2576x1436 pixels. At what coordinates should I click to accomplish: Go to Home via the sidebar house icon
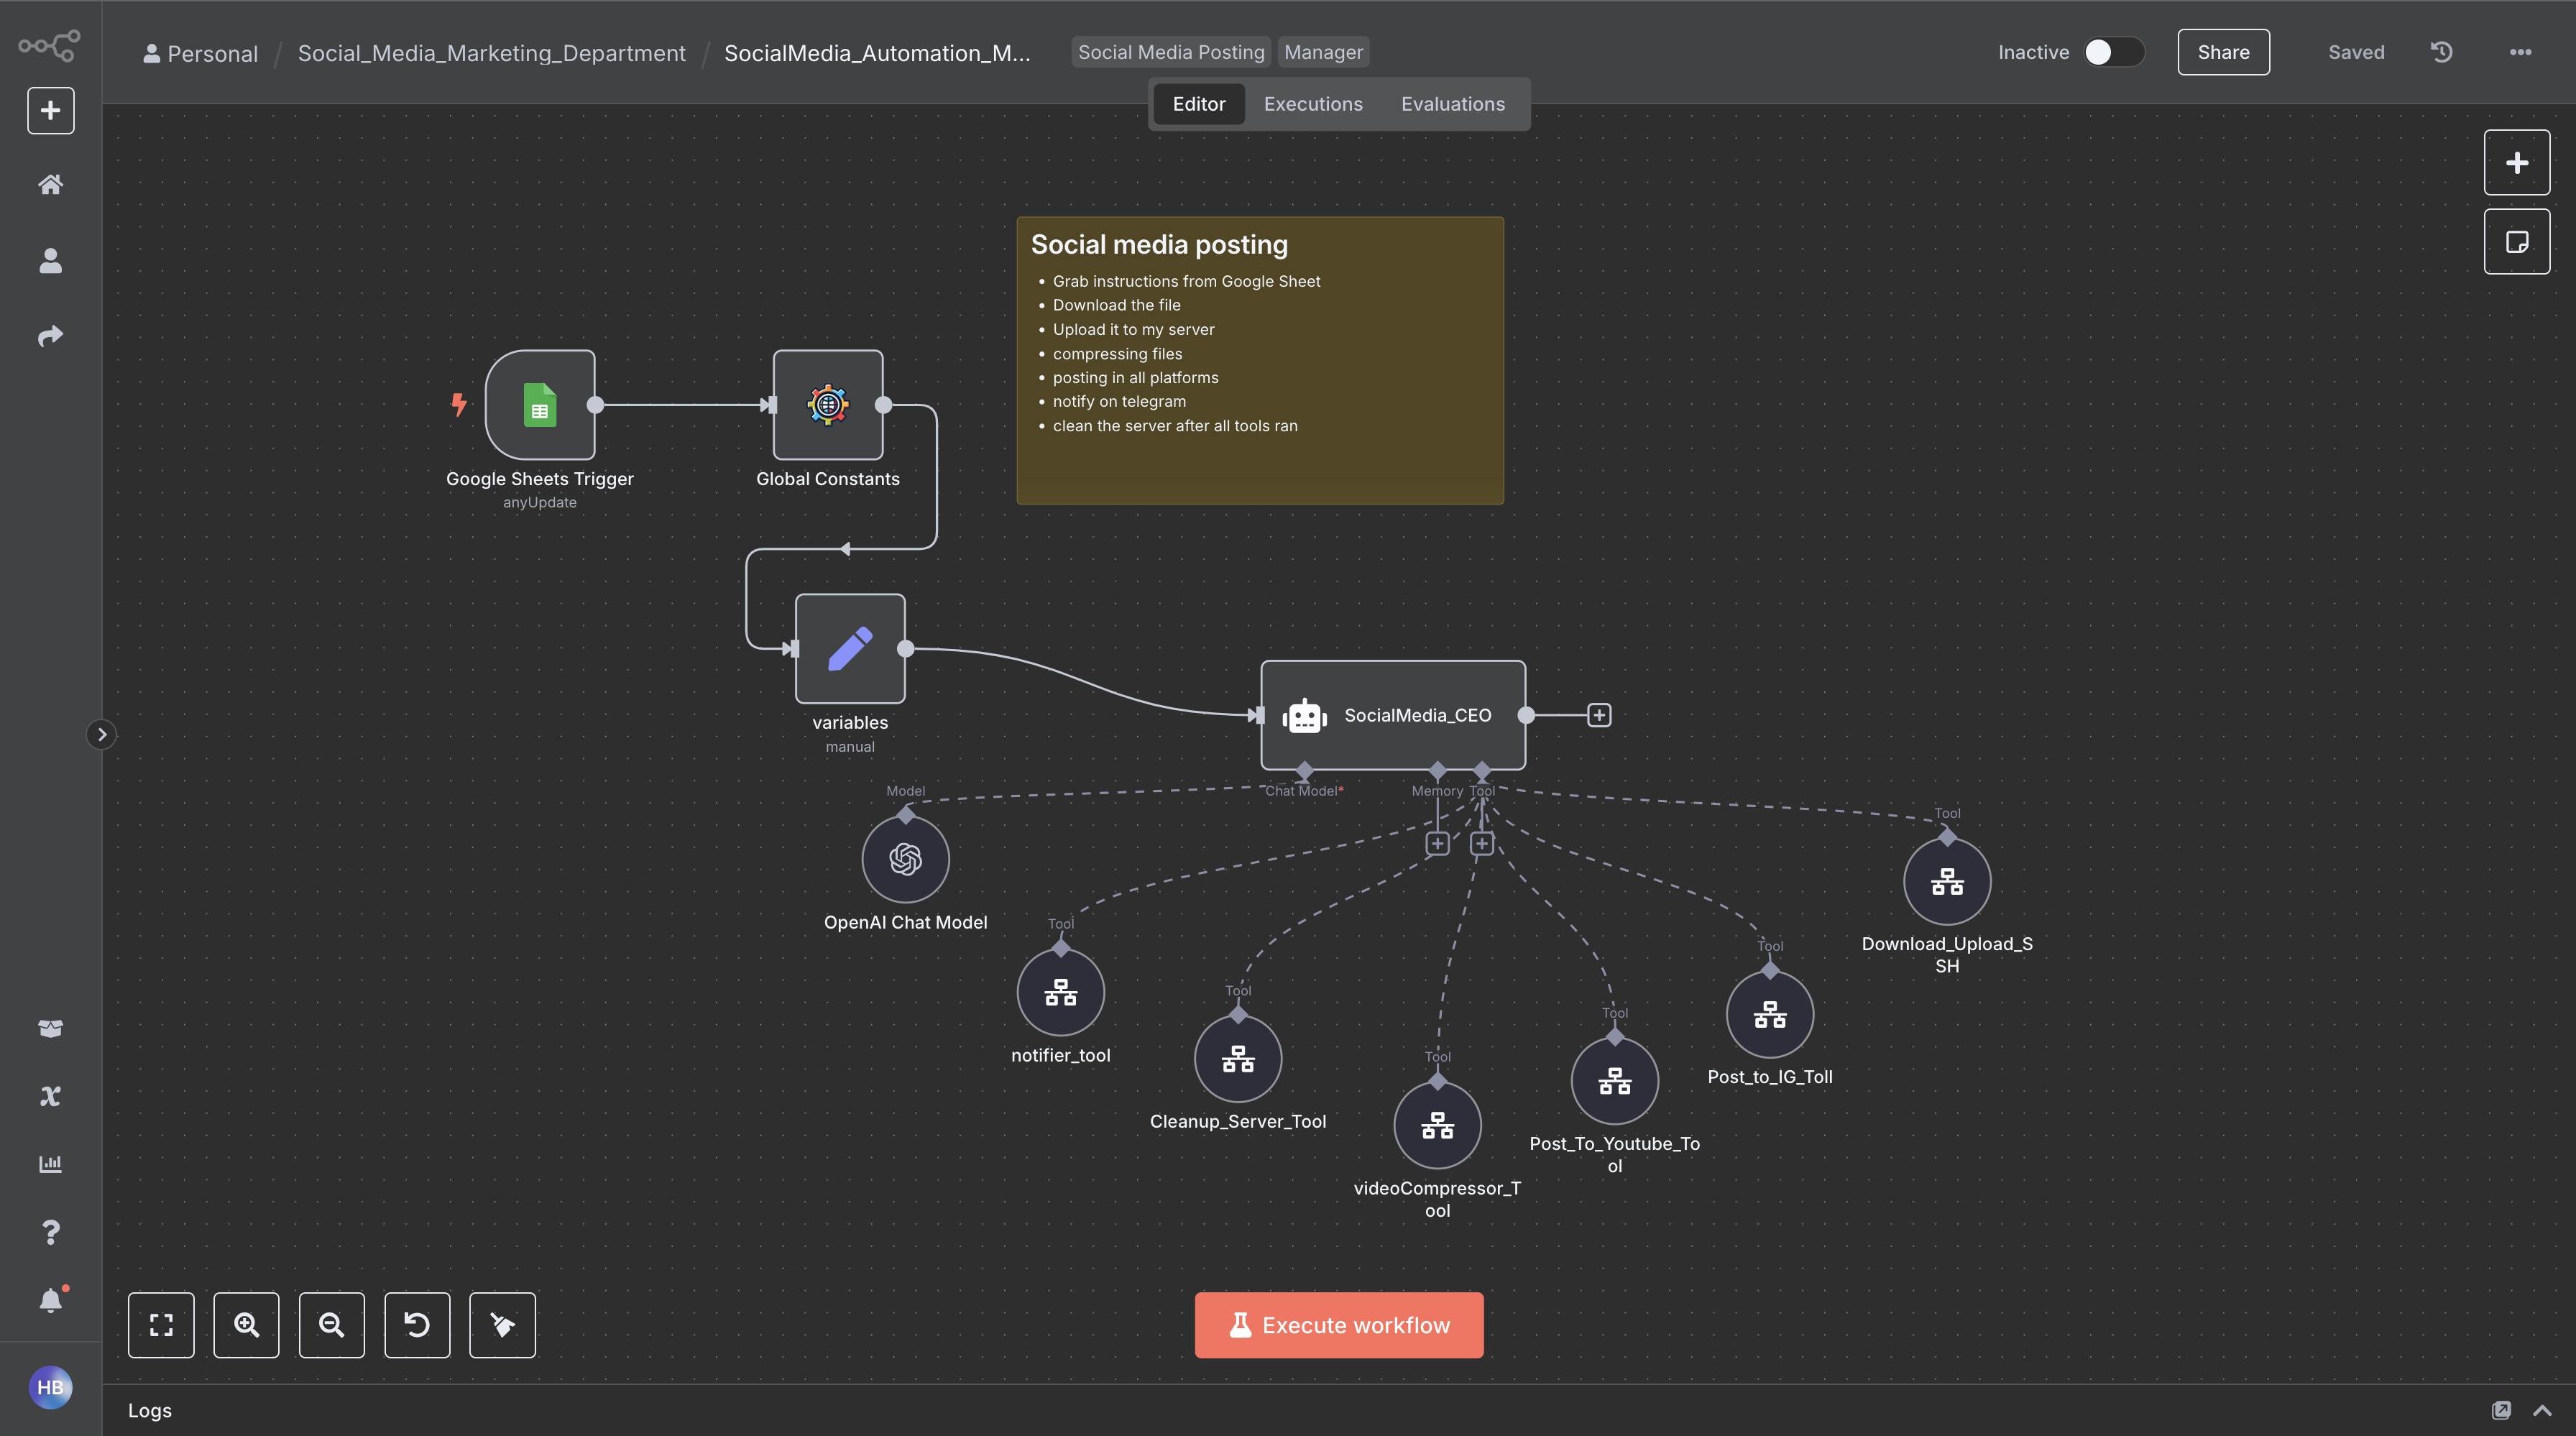pyautogui.click(x=50, y=184)
